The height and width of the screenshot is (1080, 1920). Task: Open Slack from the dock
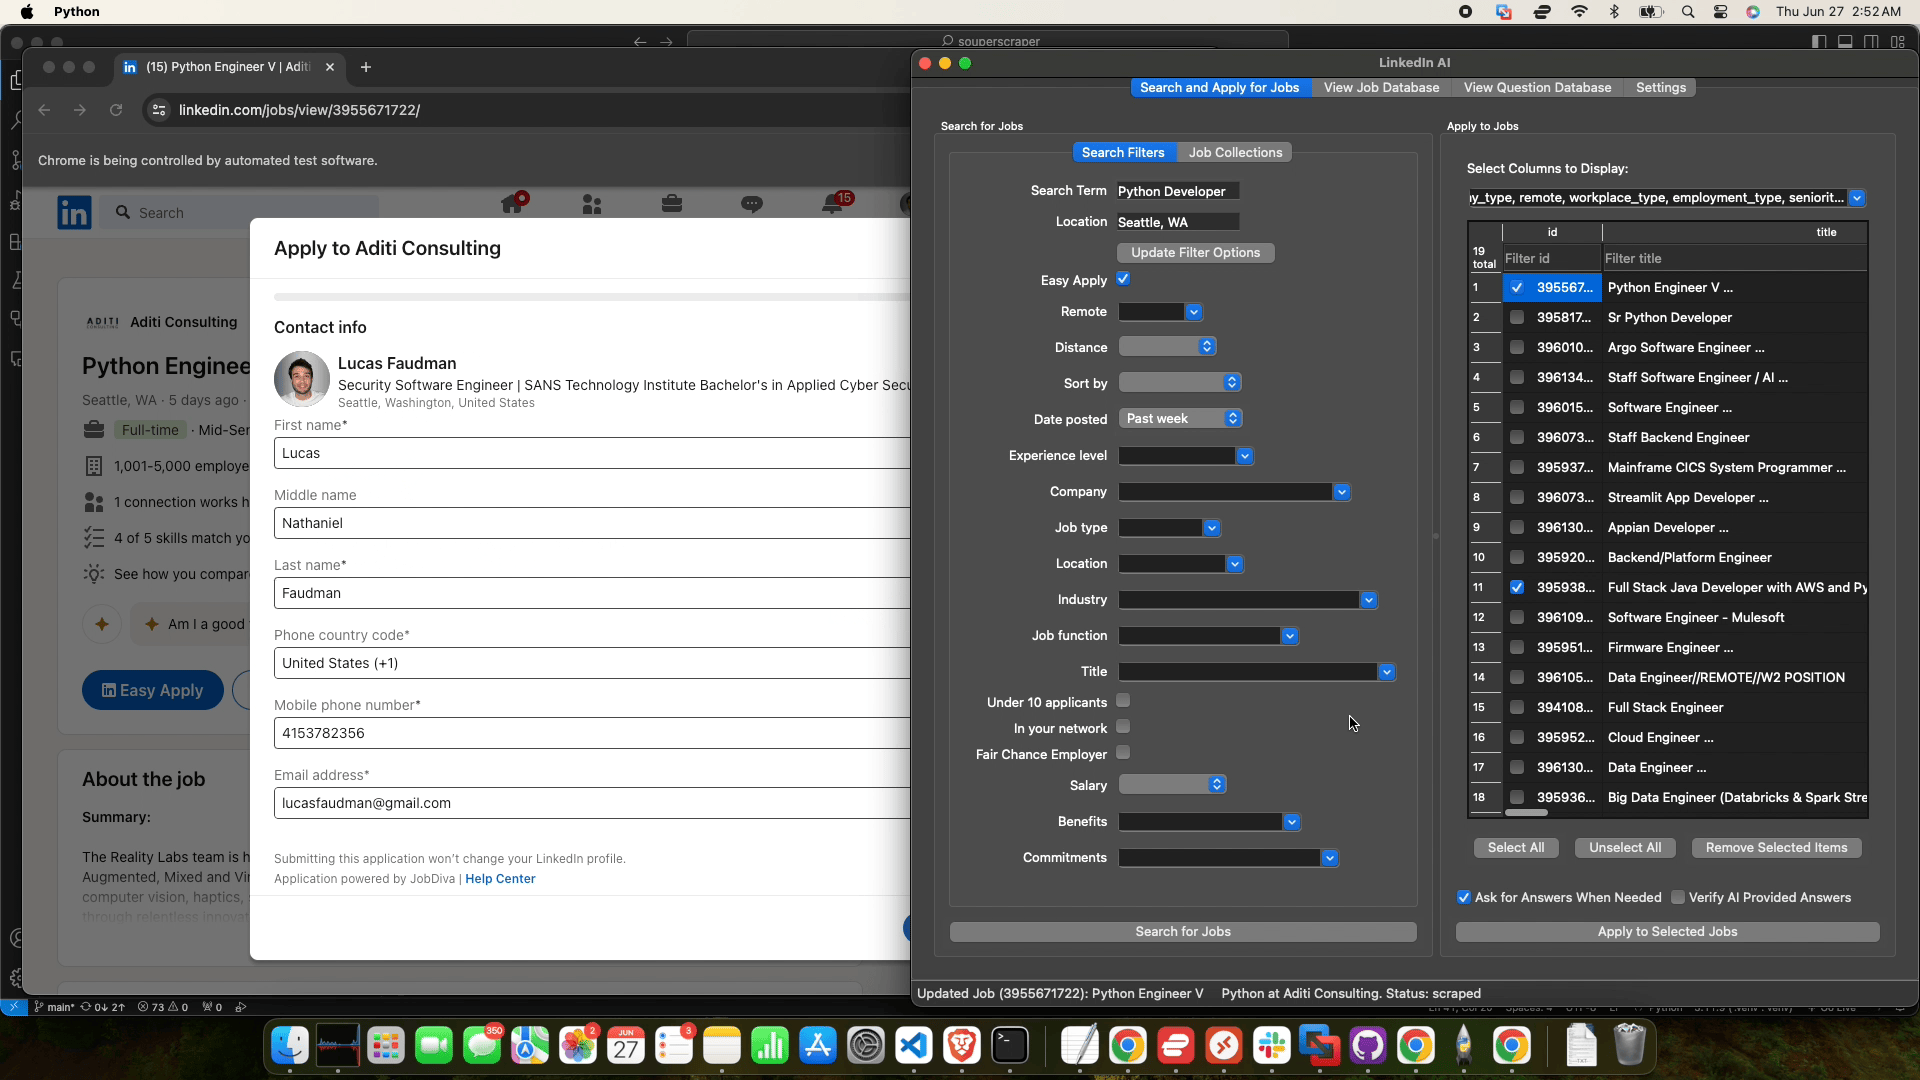pyautogui.click(x=1271, y=1046)
